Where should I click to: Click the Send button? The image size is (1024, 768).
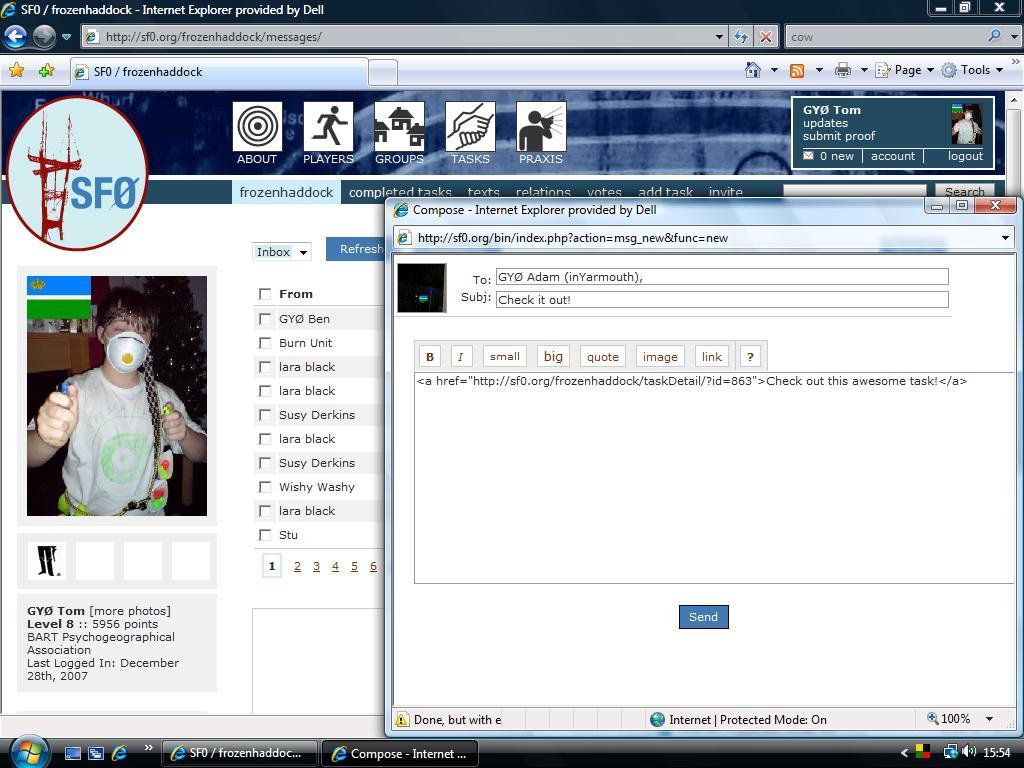pyautogui.click(x=703, y=616)
